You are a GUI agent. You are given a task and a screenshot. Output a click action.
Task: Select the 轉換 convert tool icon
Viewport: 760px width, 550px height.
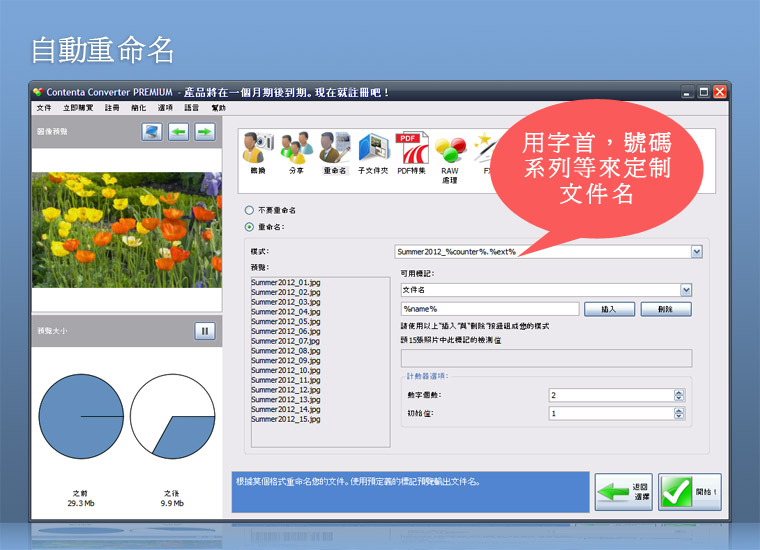coord(258,153)
